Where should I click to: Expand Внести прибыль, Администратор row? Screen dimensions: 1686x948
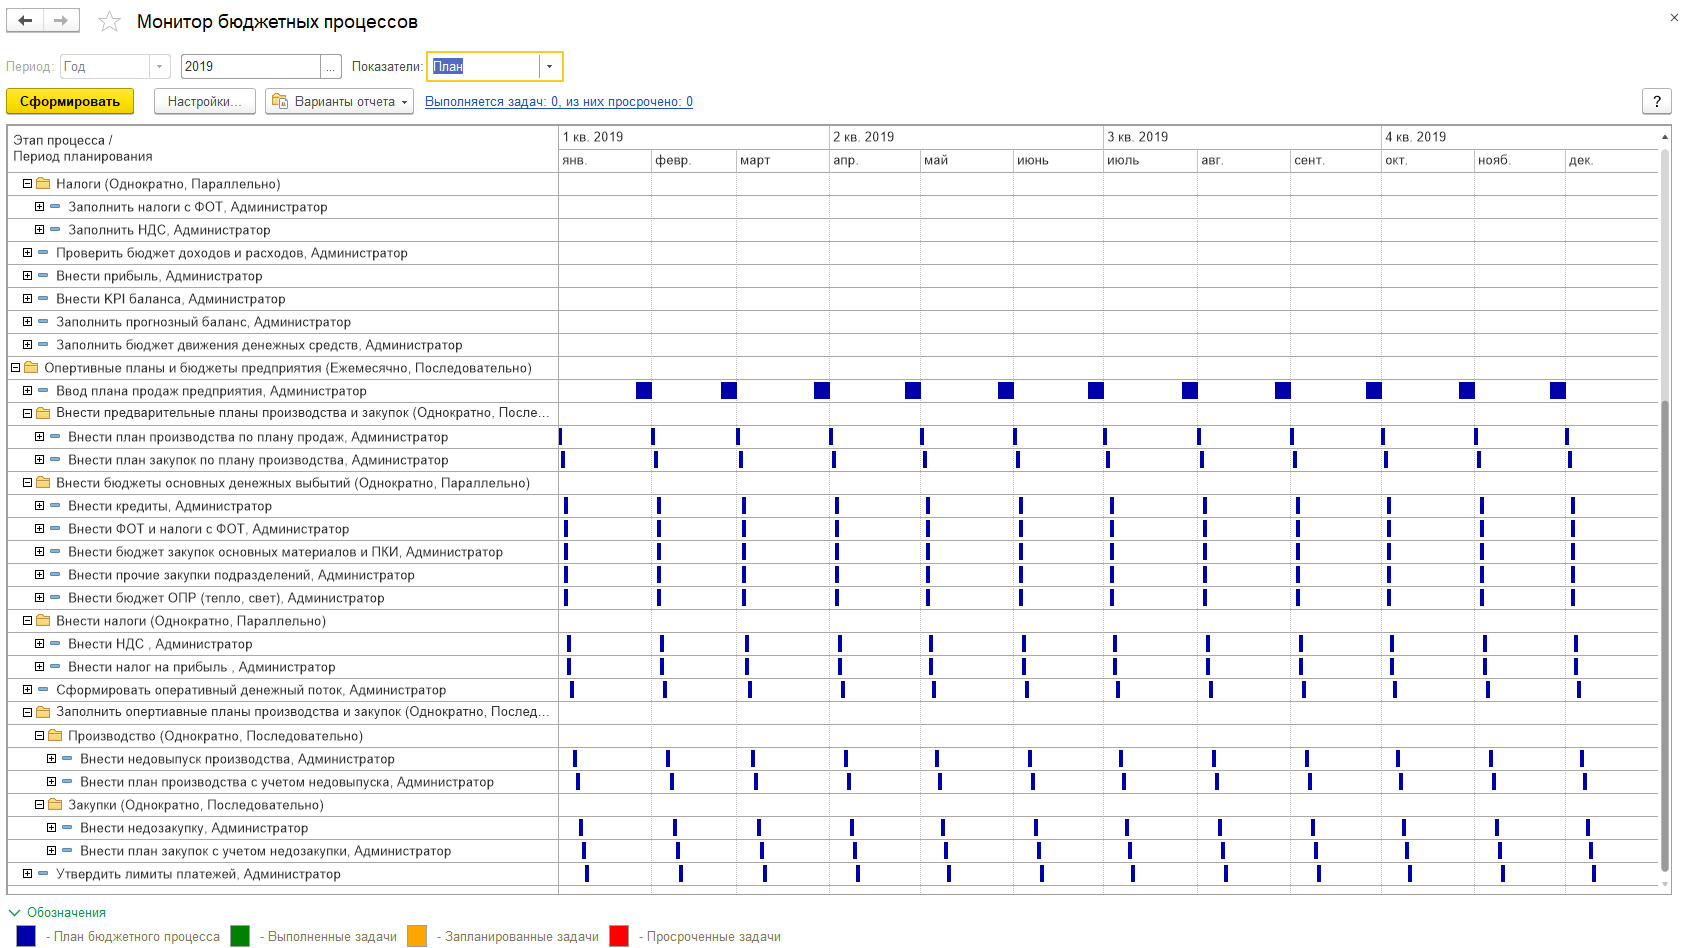pyautogui.click(x=27, y=276)
